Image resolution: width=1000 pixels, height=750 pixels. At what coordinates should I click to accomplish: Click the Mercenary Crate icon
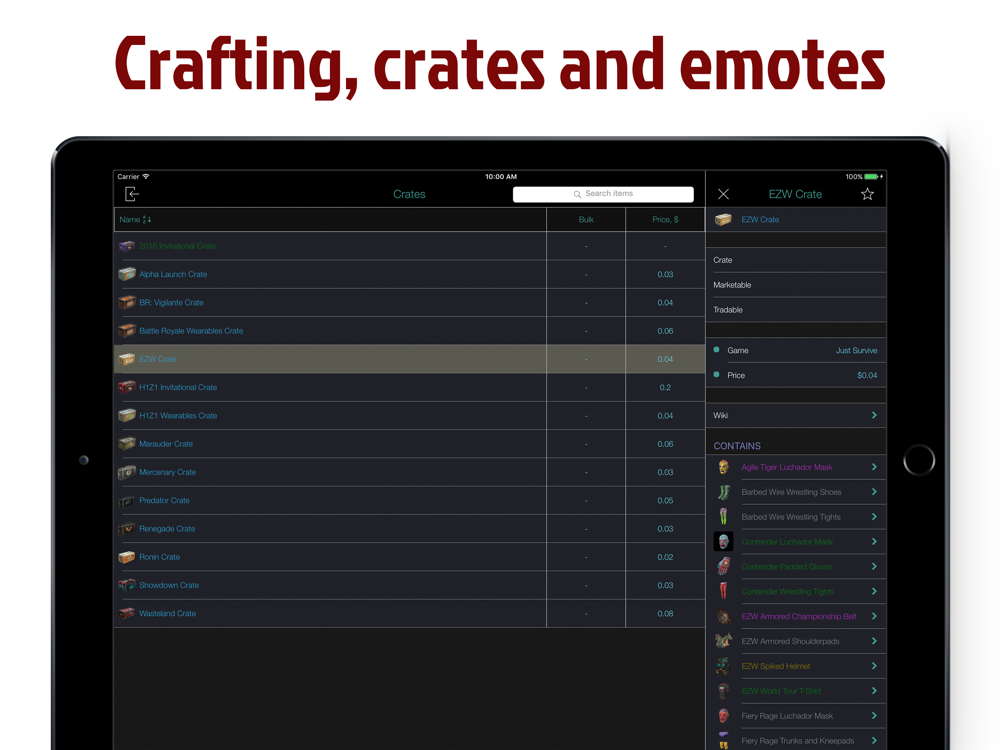127,472
